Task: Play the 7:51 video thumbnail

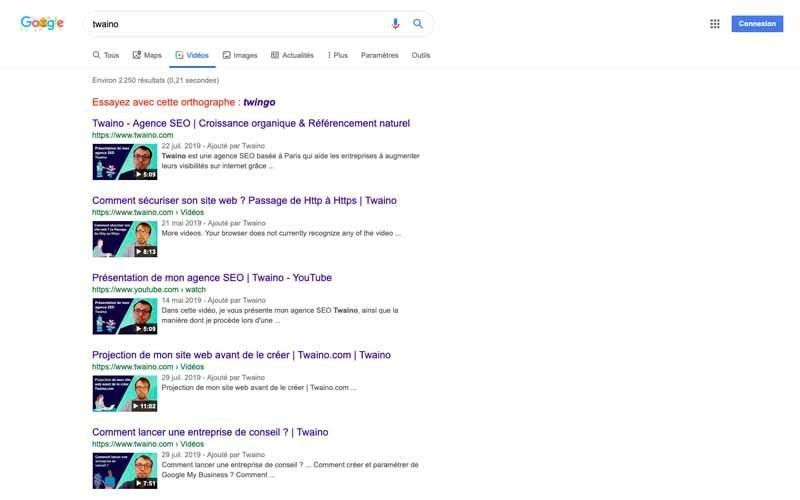Action: (125, 470)
